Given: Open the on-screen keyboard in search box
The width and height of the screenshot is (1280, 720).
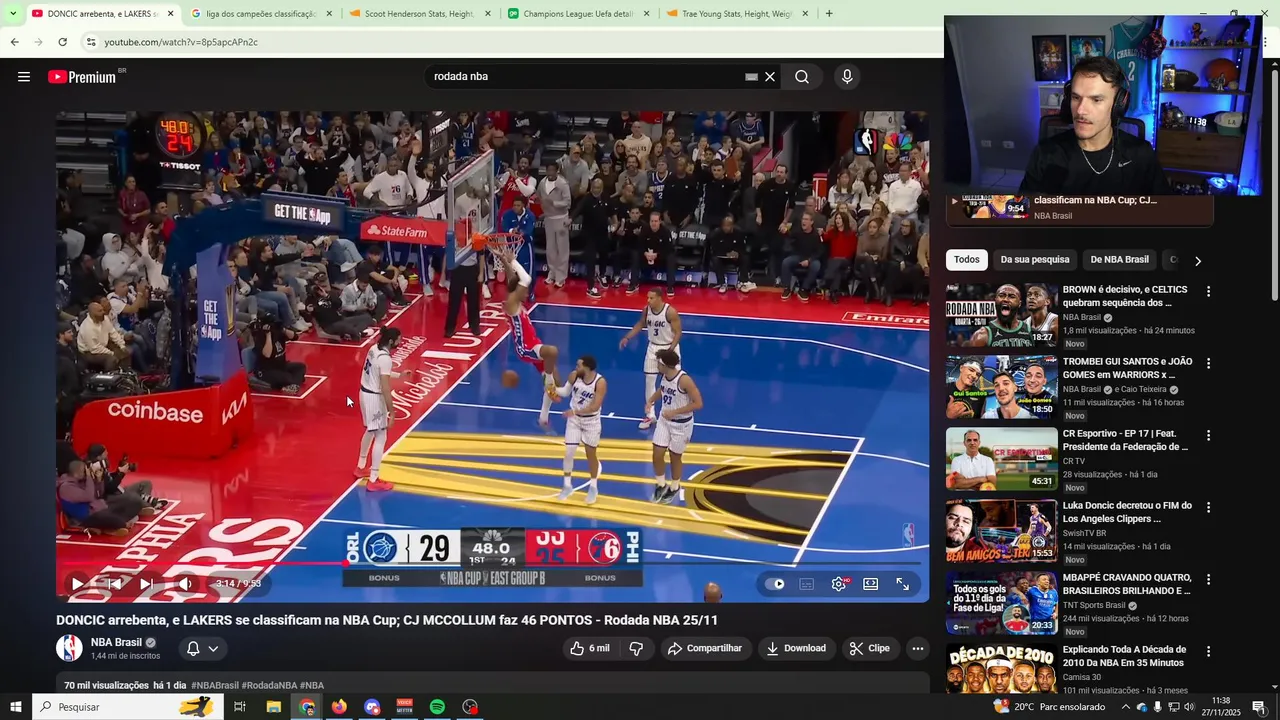Looking at the screenshot, I should point(751,77).
